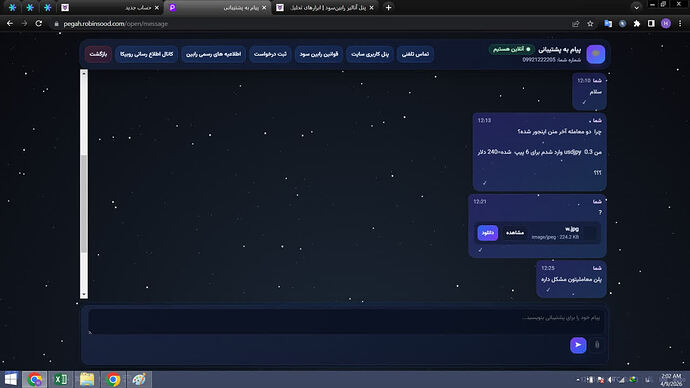Image resolution: width=690 pixels, height=388 pixels.
Task: Click the w.jpg file name
Action: (x=572, y=229)
